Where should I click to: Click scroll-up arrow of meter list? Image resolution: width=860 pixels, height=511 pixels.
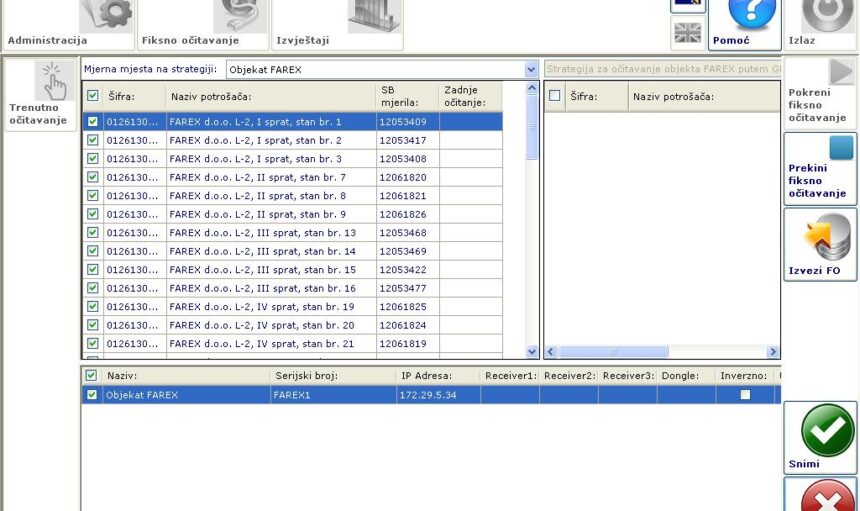531,88
